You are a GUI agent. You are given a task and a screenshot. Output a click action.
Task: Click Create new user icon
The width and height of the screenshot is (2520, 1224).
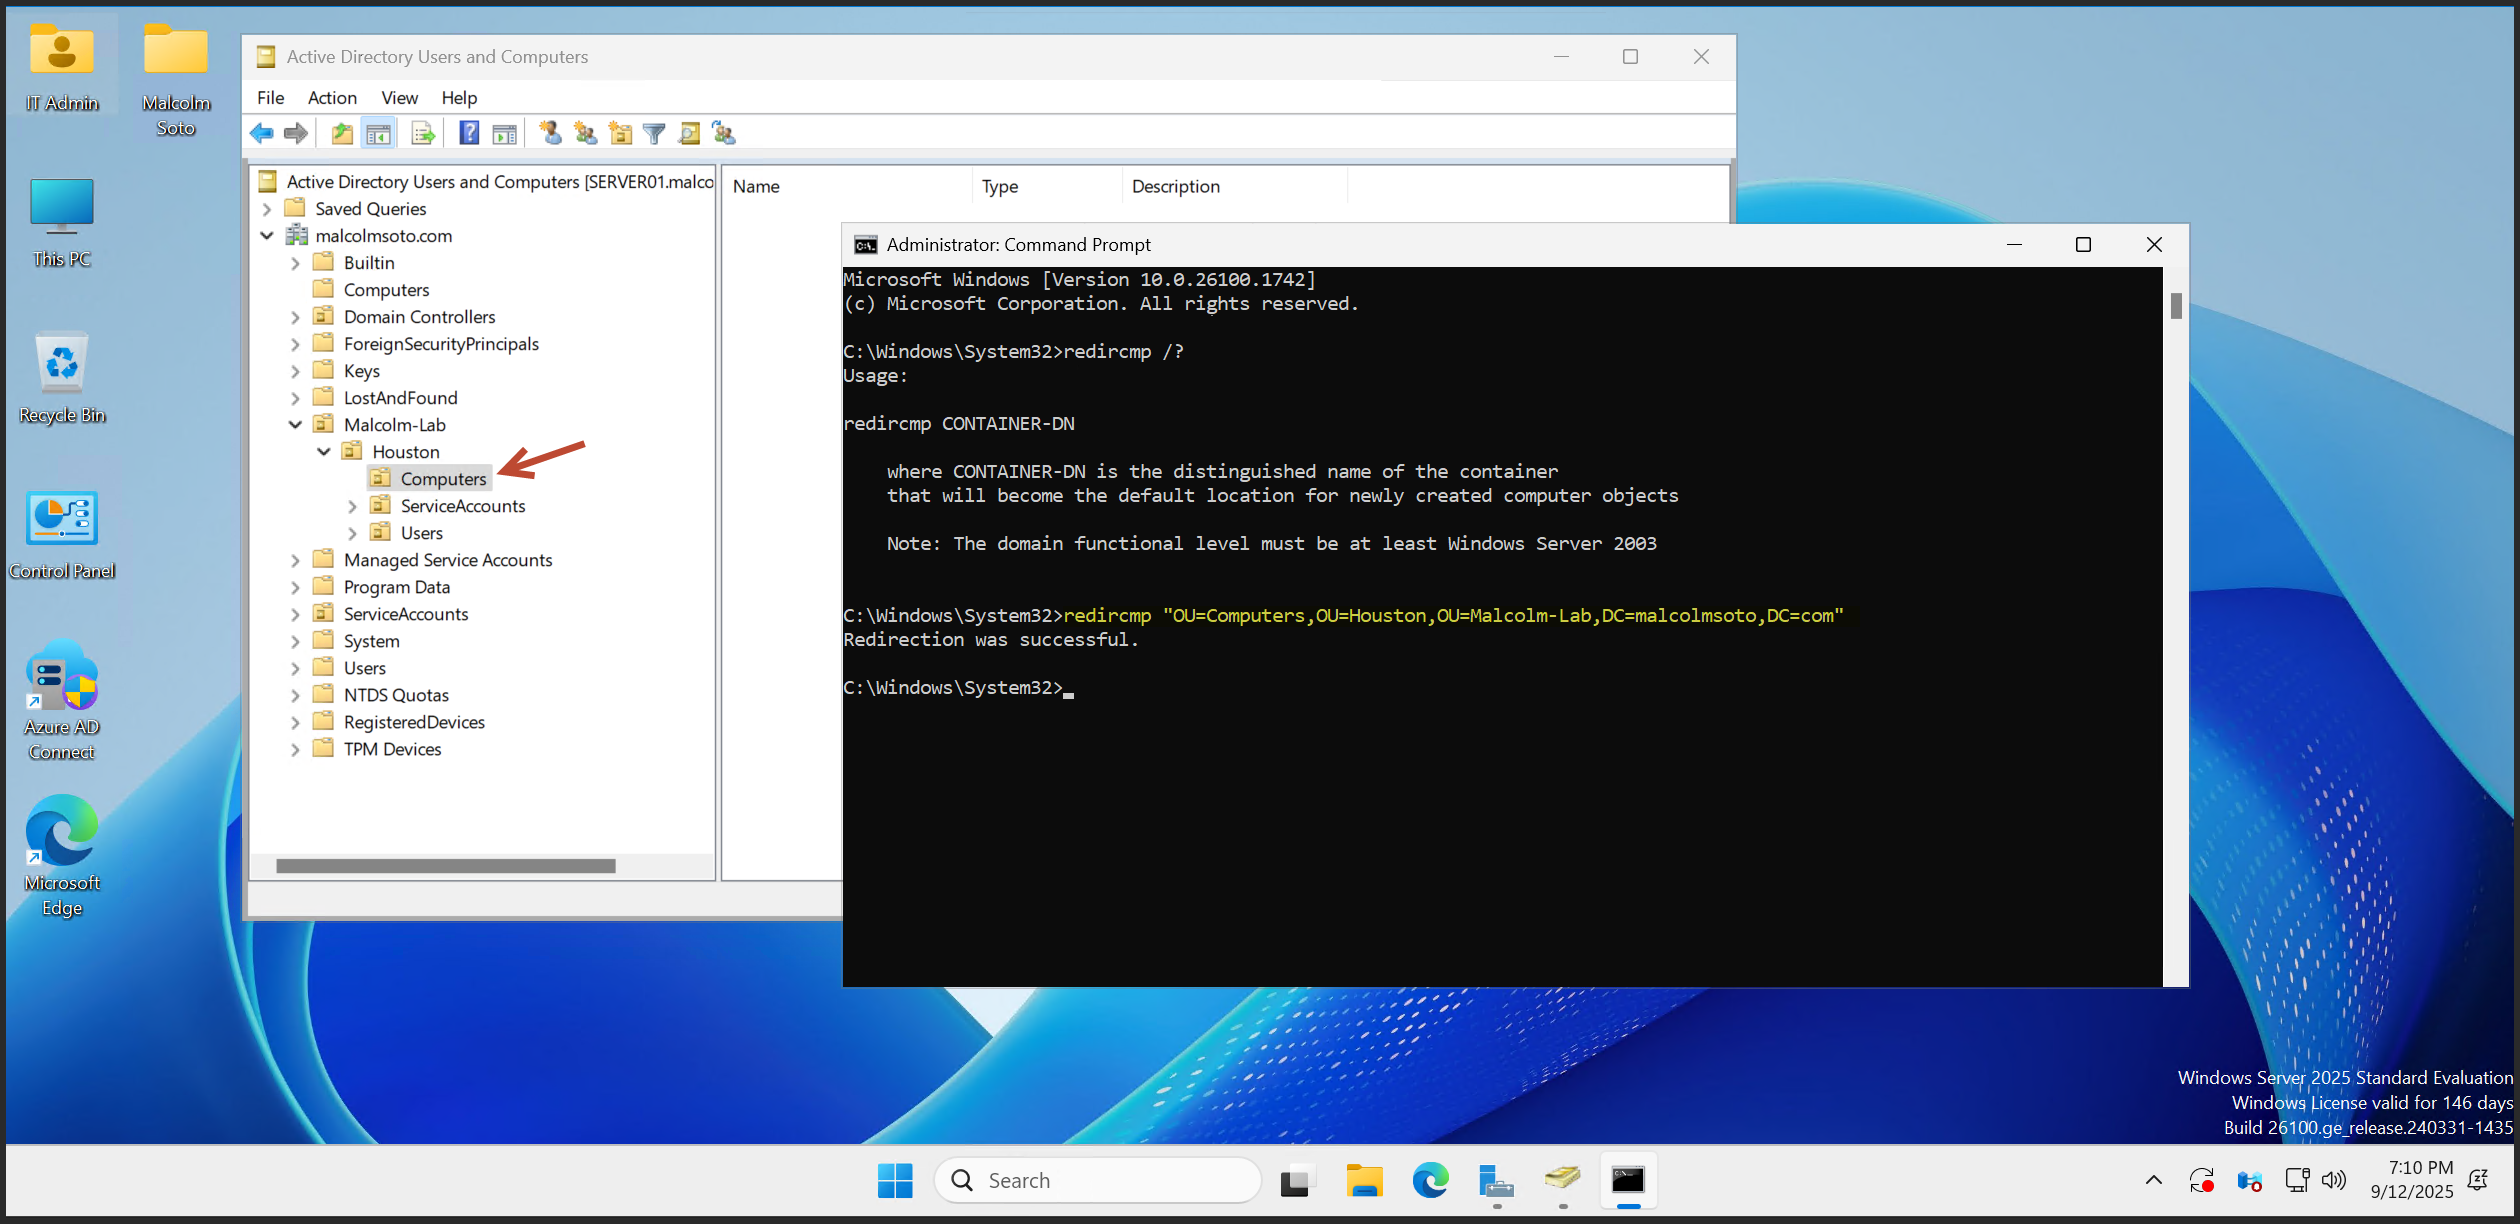550,133
